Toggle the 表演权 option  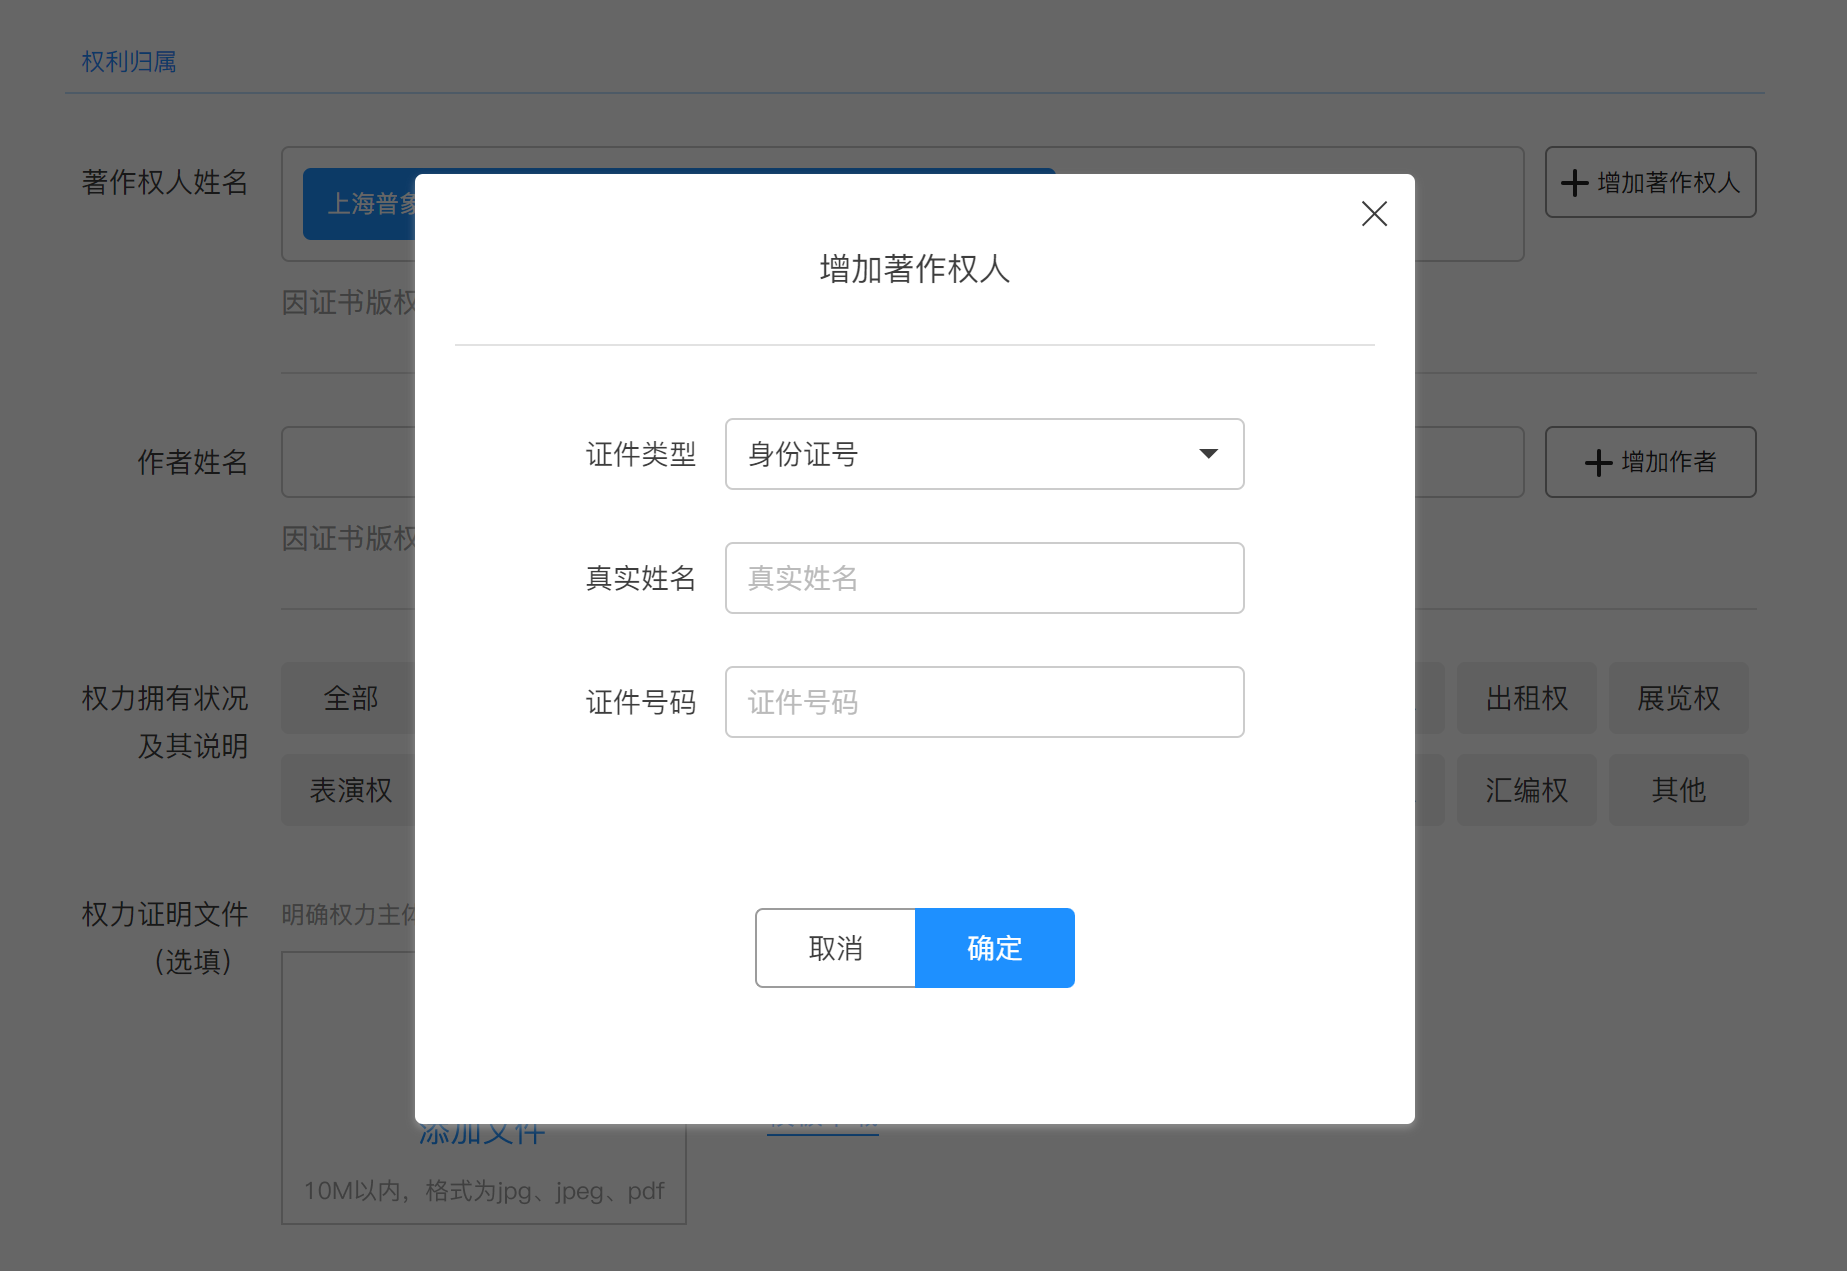[x=350, y=790]
